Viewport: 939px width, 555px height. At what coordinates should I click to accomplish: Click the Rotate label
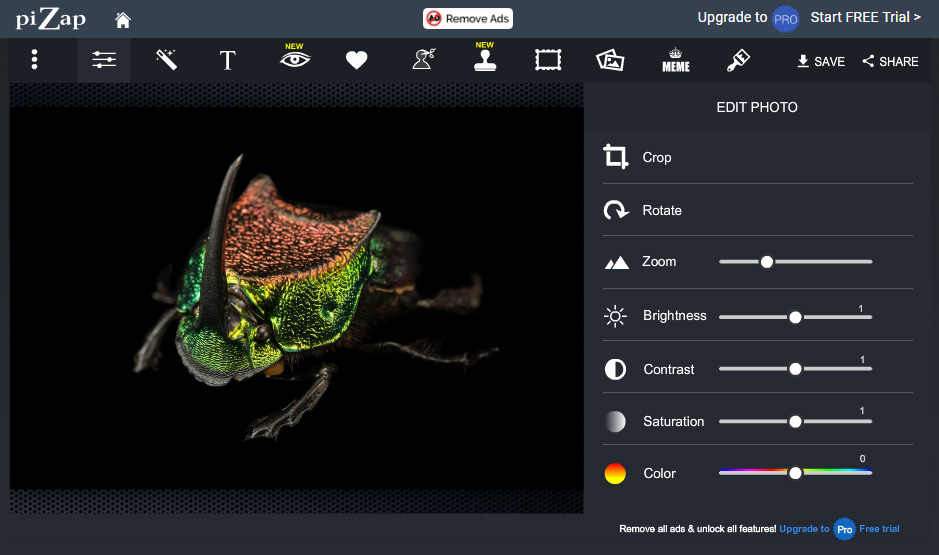pyautogui.click(x=662, y=210)
